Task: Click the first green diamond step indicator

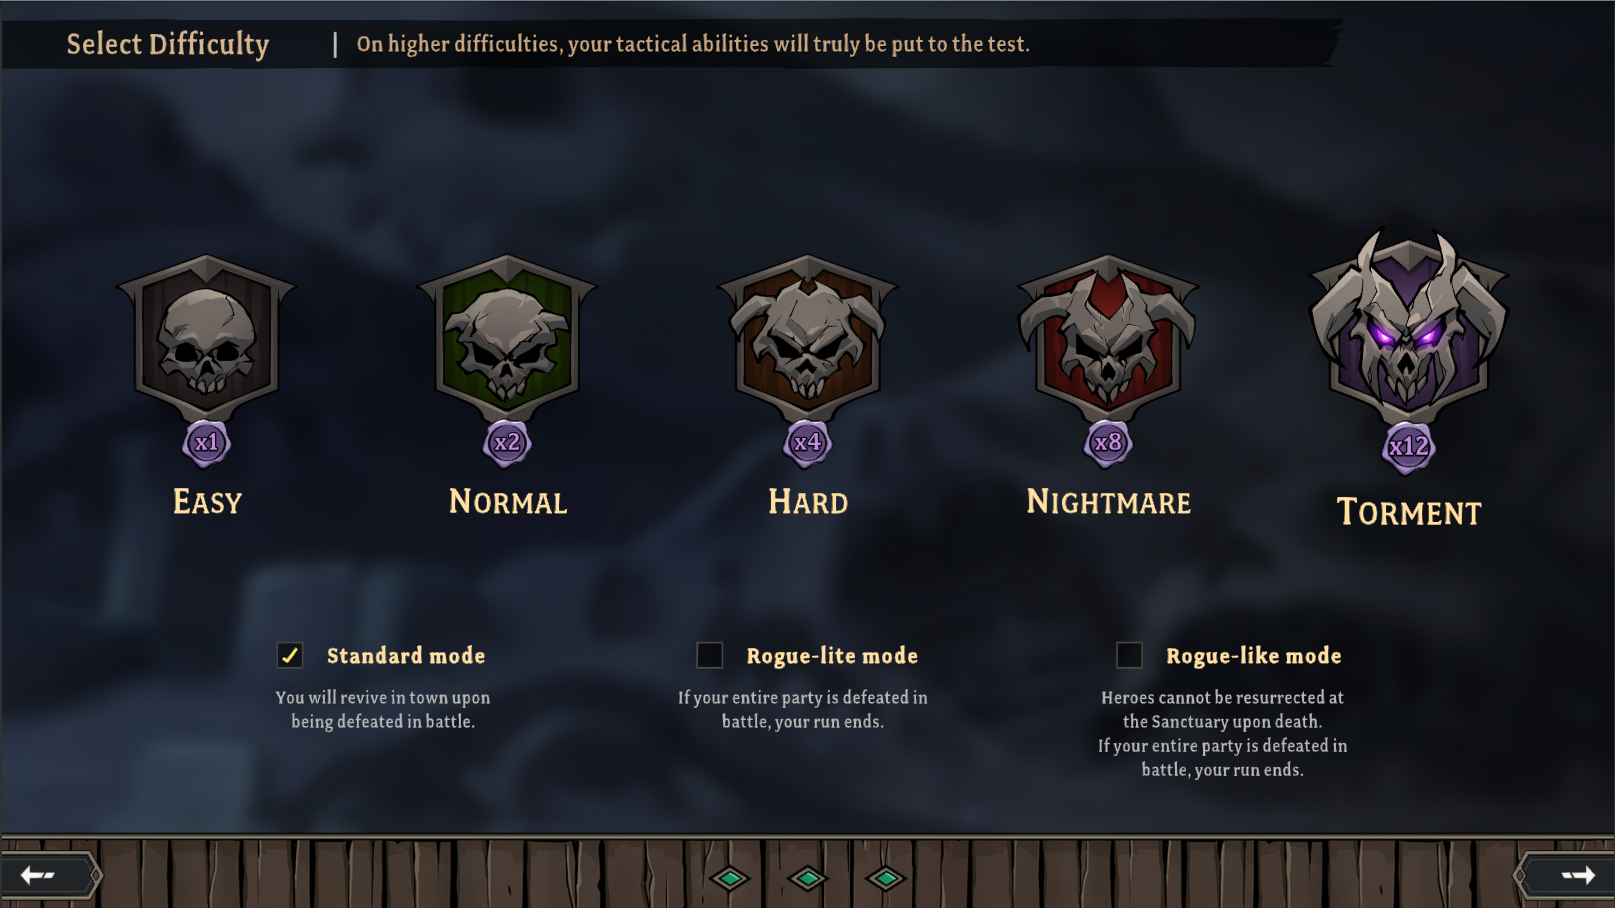Action: click(730, 879)
